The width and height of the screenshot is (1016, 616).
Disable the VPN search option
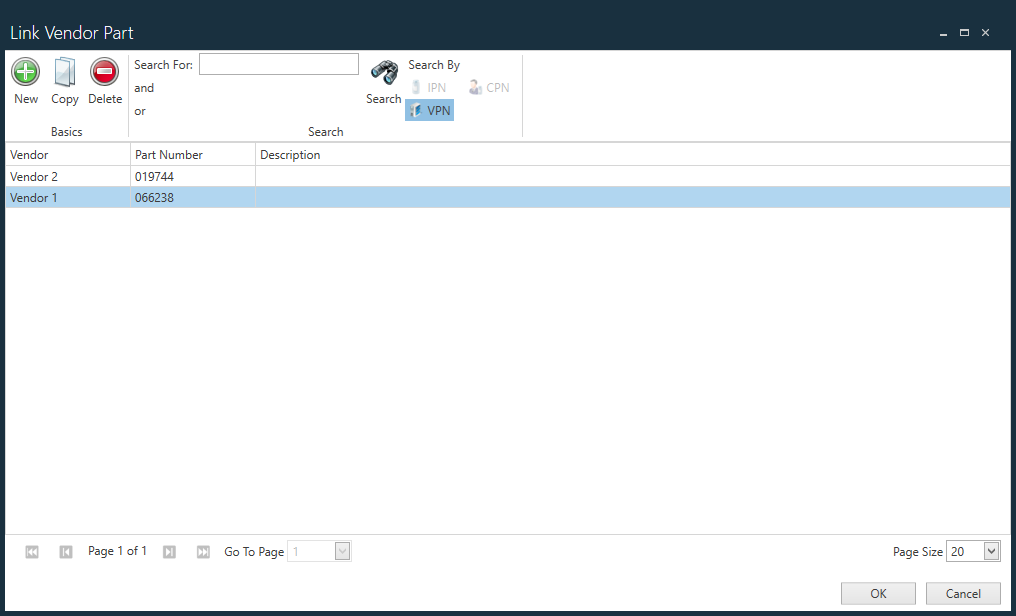(x=429, y=110)
